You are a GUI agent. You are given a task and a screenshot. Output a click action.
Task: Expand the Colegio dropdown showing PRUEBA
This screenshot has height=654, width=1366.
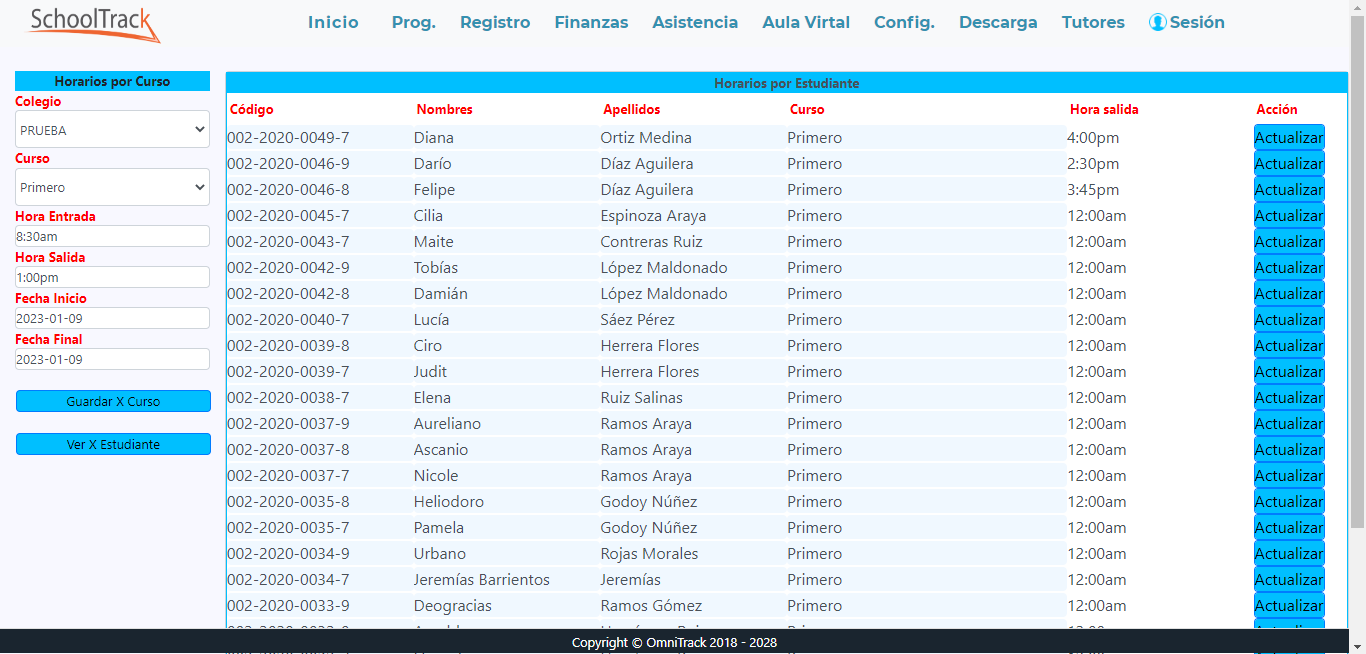coord(112,129)
